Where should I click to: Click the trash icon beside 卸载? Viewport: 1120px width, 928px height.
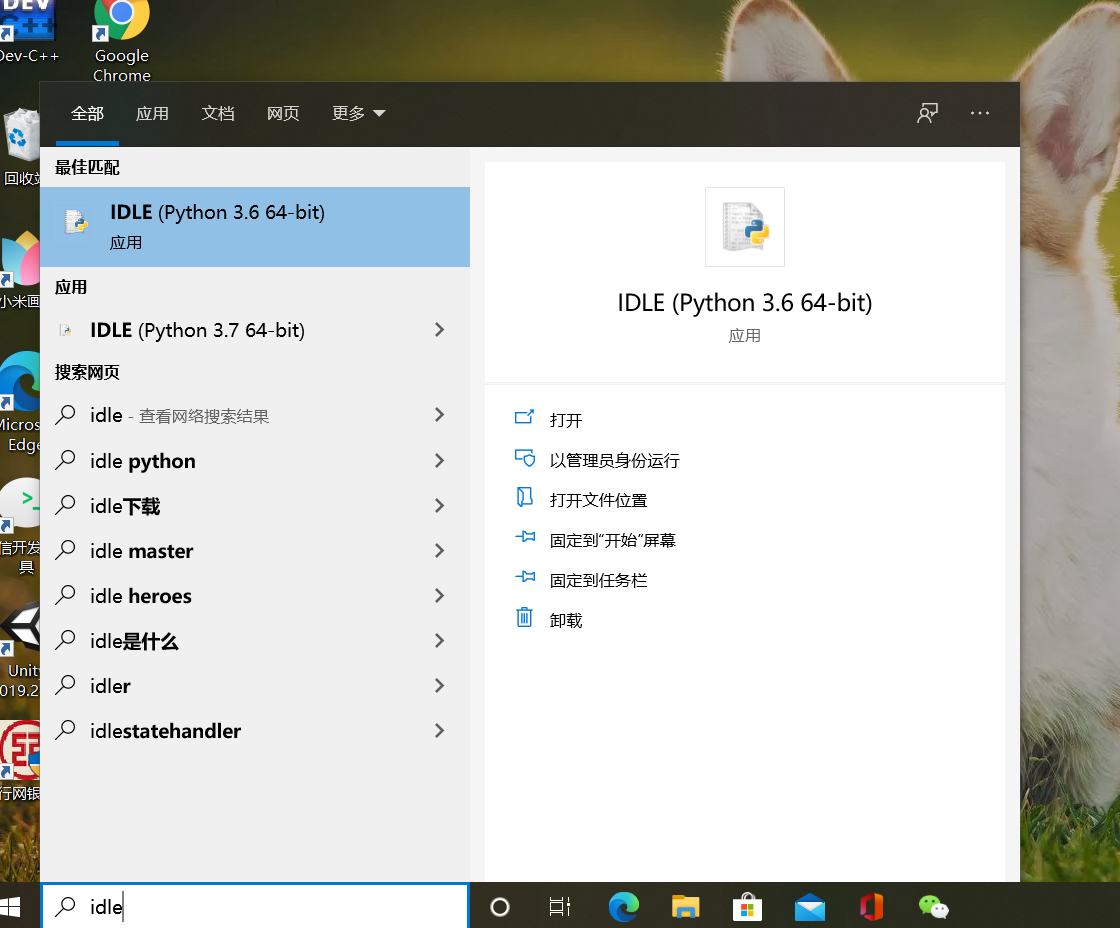coord(524,617)
